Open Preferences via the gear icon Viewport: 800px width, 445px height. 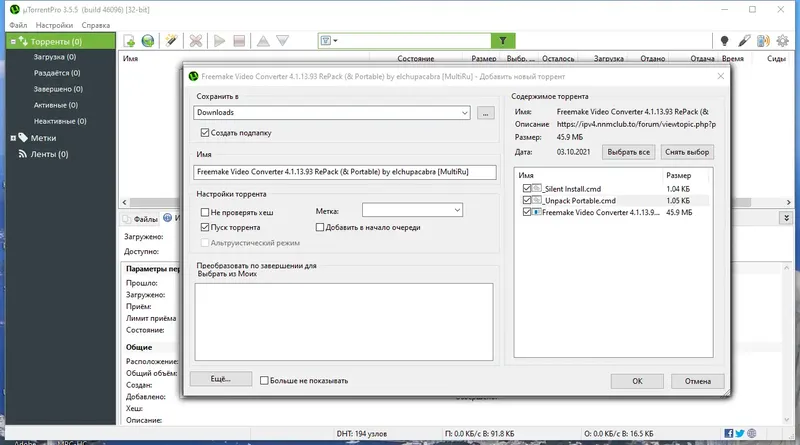pyautogui.click(x=782, y=41)
